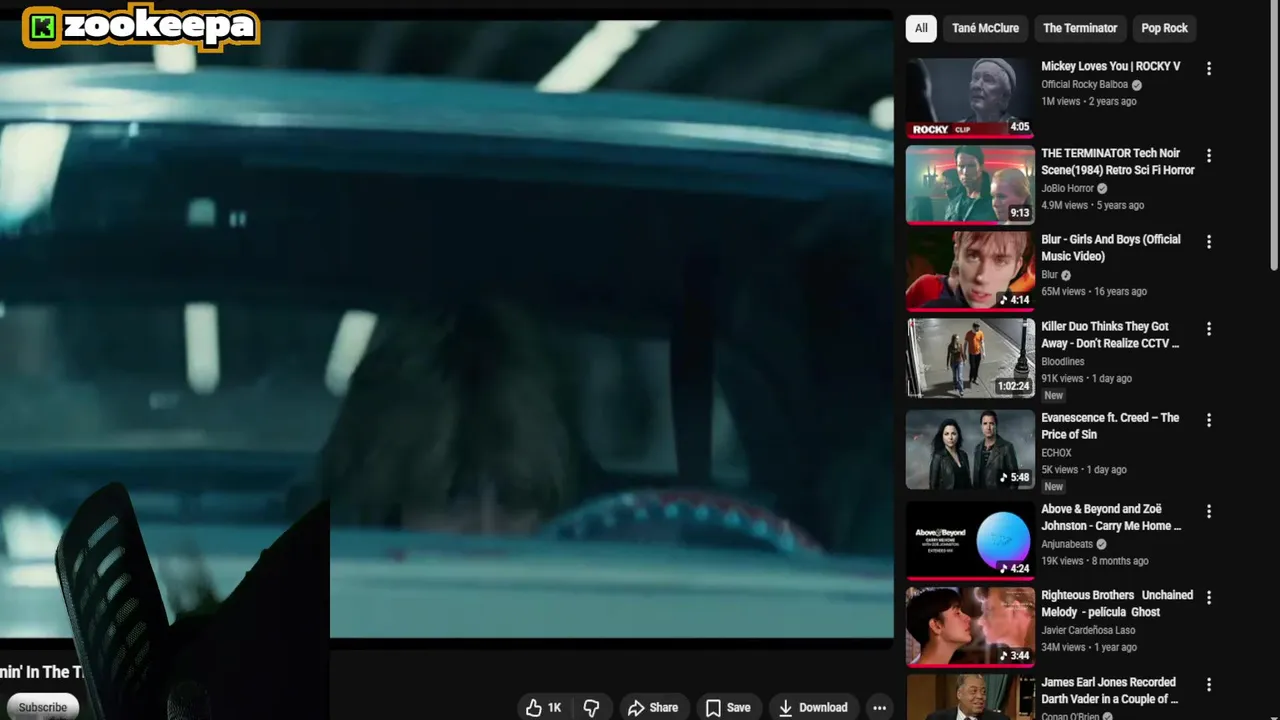Image resolution: width=1280 pixels, height=720 pixels.
Task: Visit ECHOX channel name
Action: click(1056, 453)
